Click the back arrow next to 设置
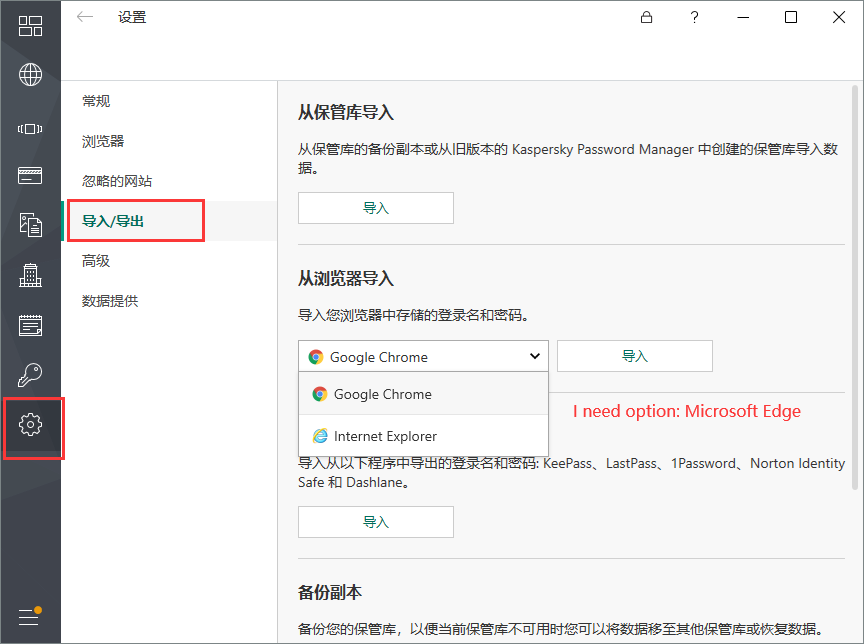864x644 pixels. click(x=85, y=17)
